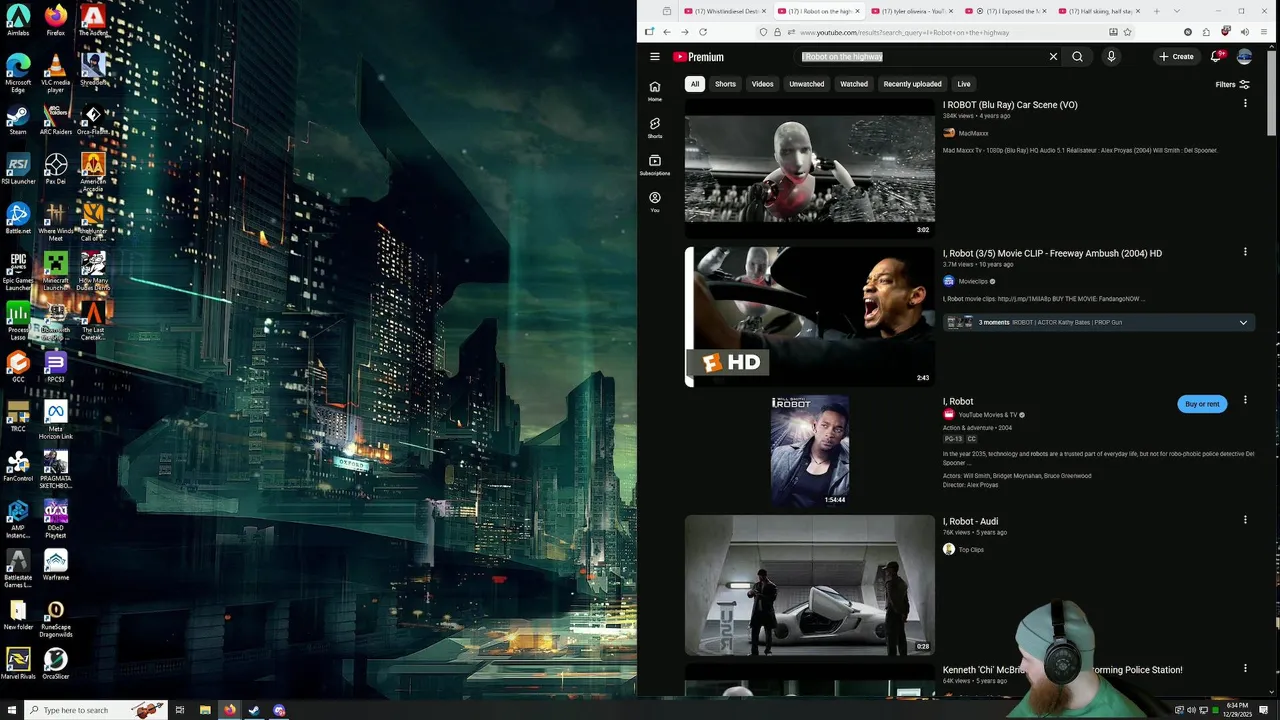Open Shorts in YouTube sidebar

click(655, 128)
